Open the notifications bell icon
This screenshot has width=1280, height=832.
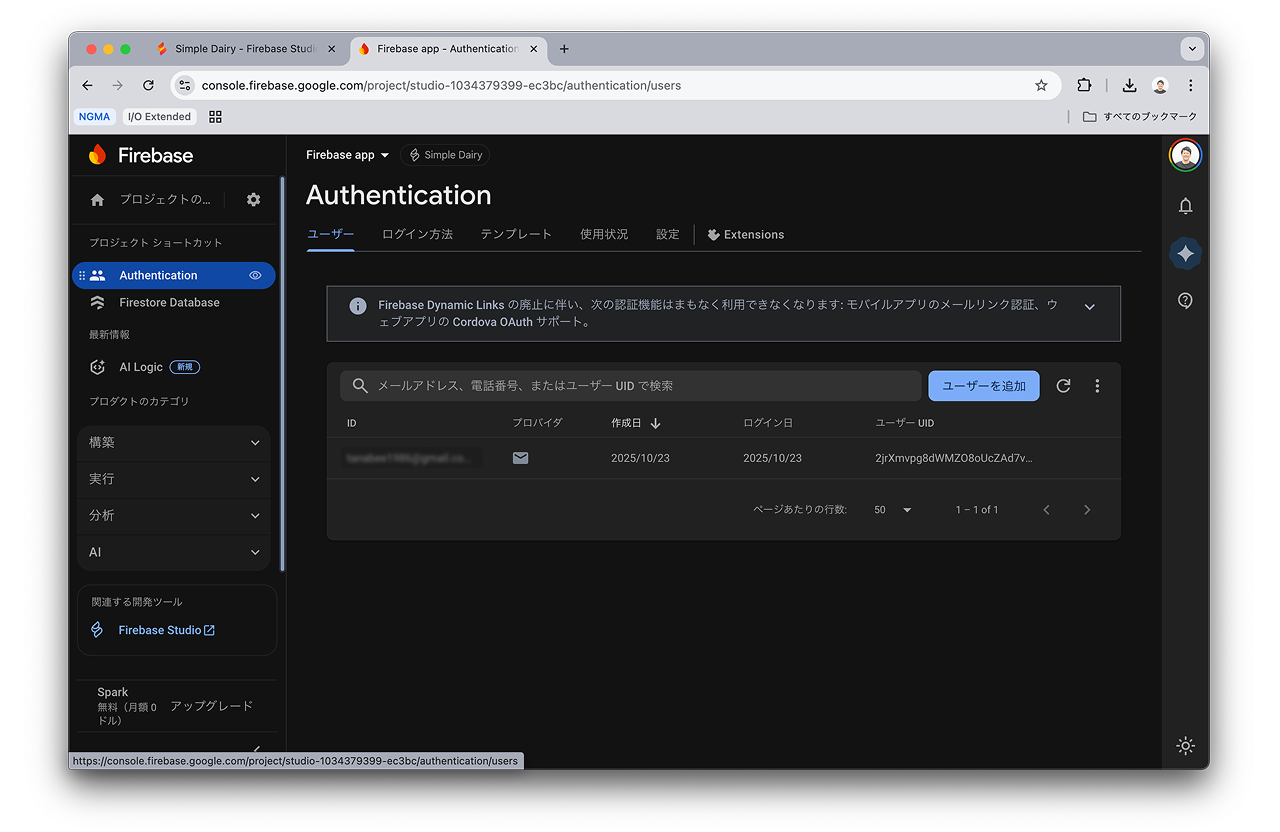(x=1185, y=205)
